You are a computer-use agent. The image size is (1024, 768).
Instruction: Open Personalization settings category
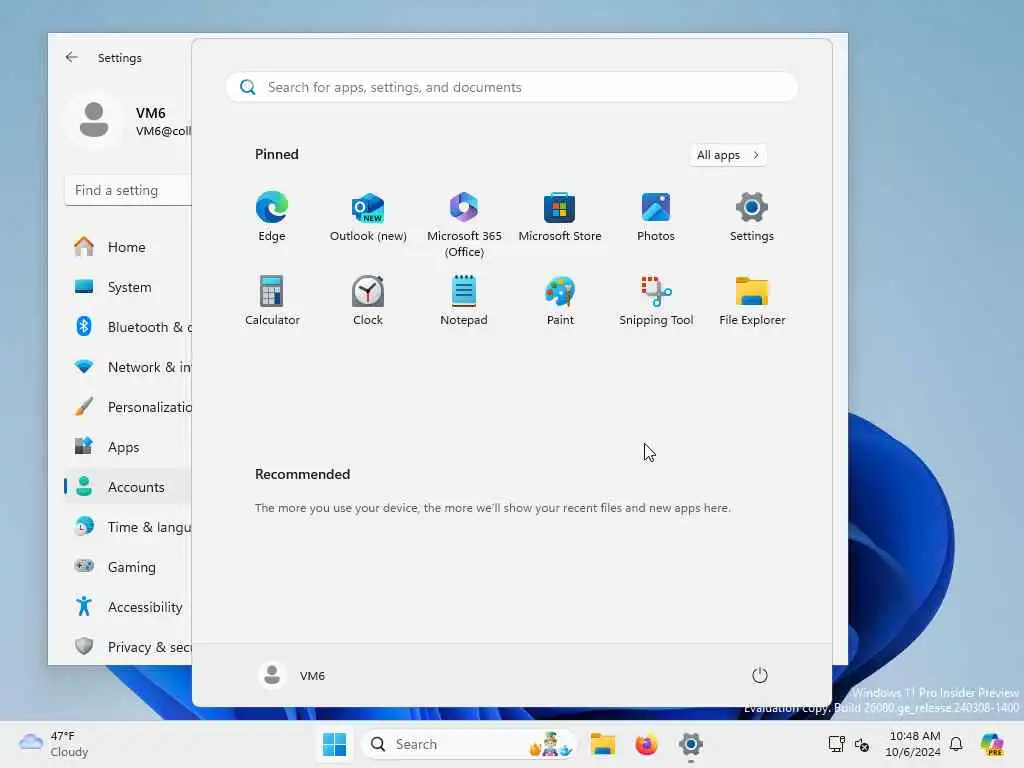pos(129,407)
